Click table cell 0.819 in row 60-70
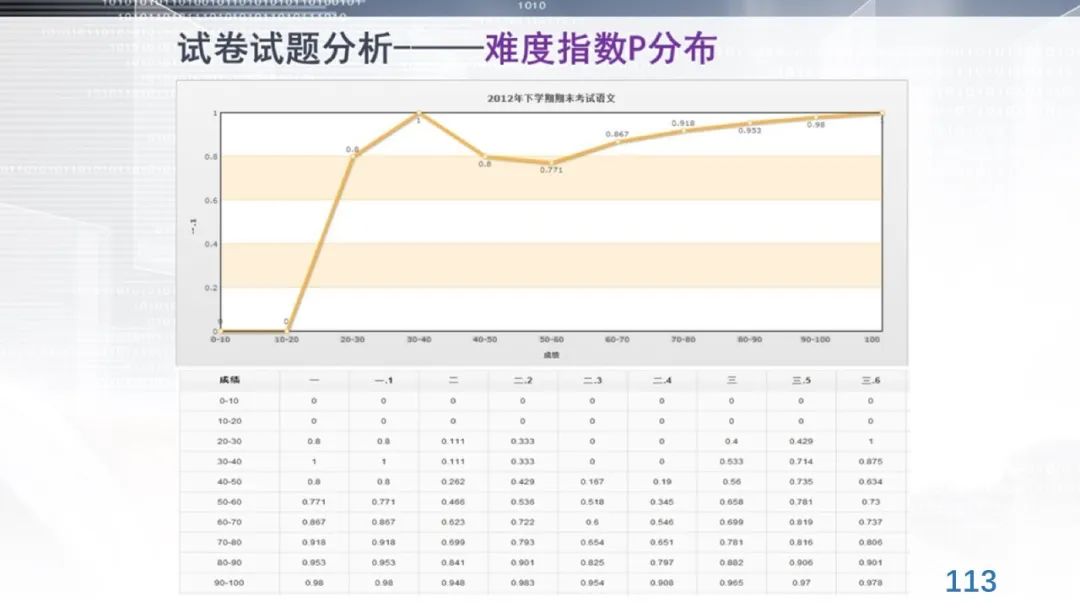1080x608 pixels. point(801,522)
